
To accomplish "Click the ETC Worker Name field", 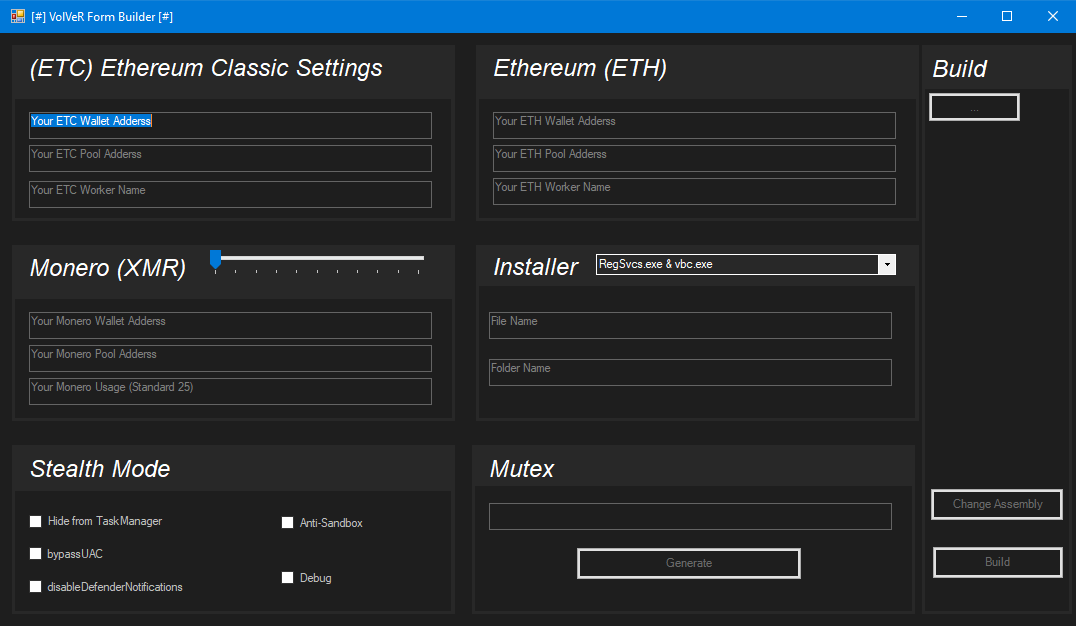I will click(231, 194).
